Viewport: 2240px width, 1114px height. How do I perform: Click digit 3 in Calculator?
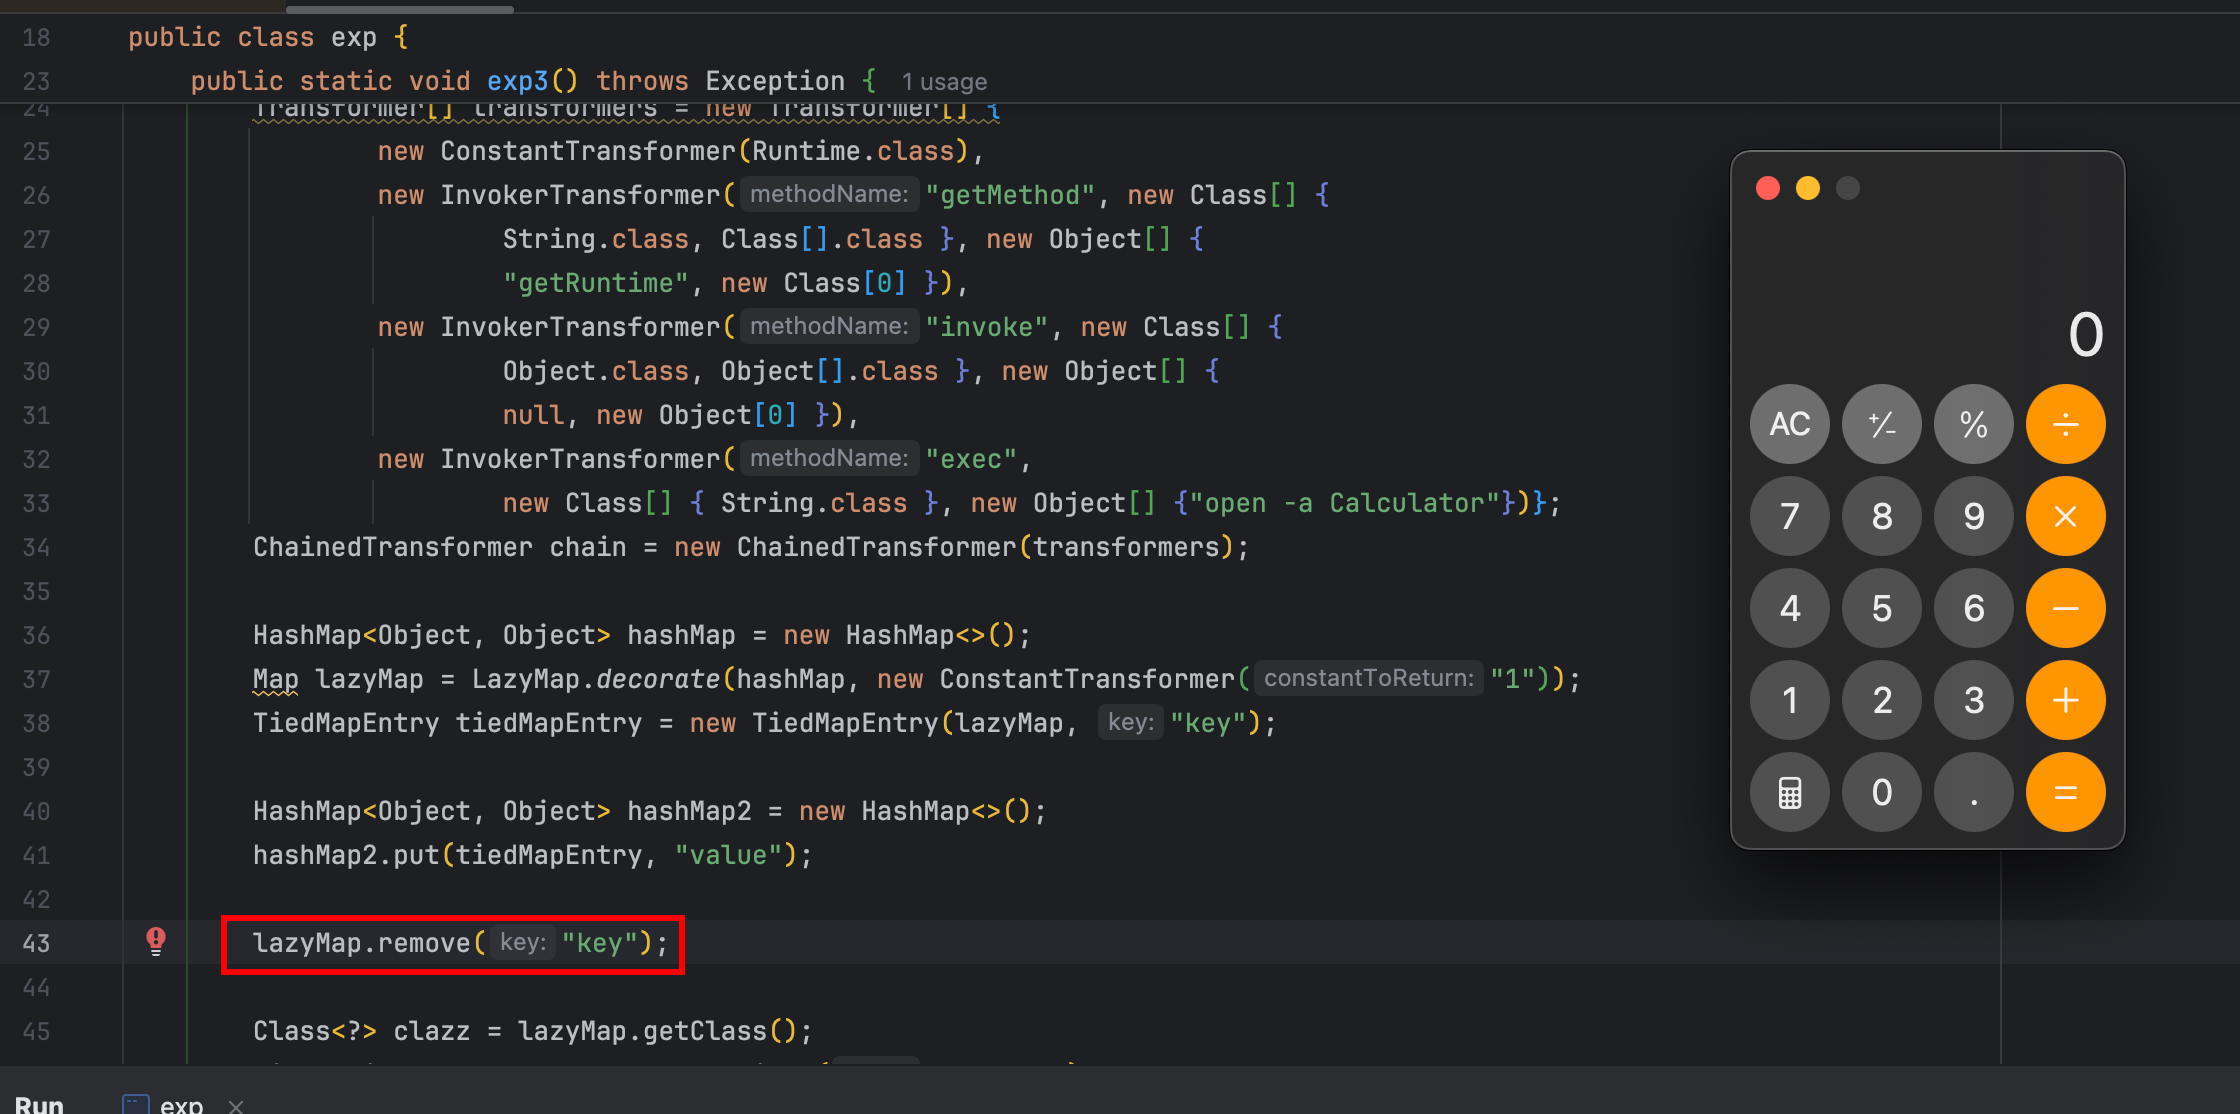(1974, 700)
